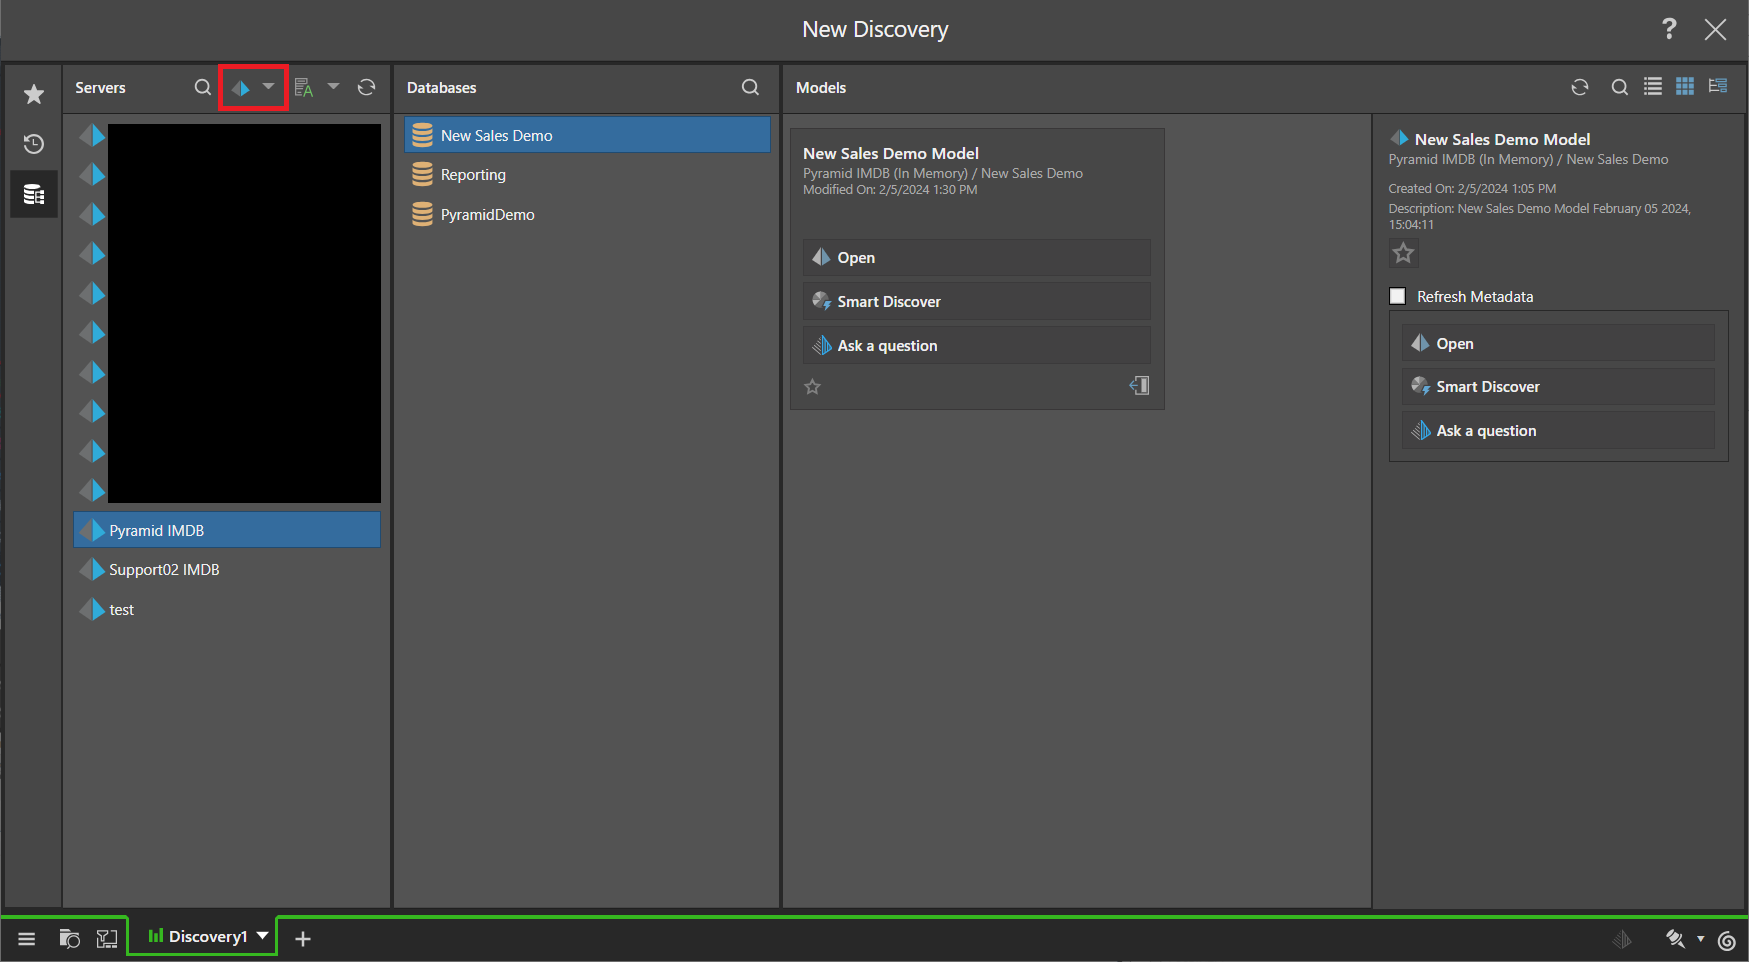The image size is (1749, 962).
Task: Search the Servers list
Action: pos(203,87)
